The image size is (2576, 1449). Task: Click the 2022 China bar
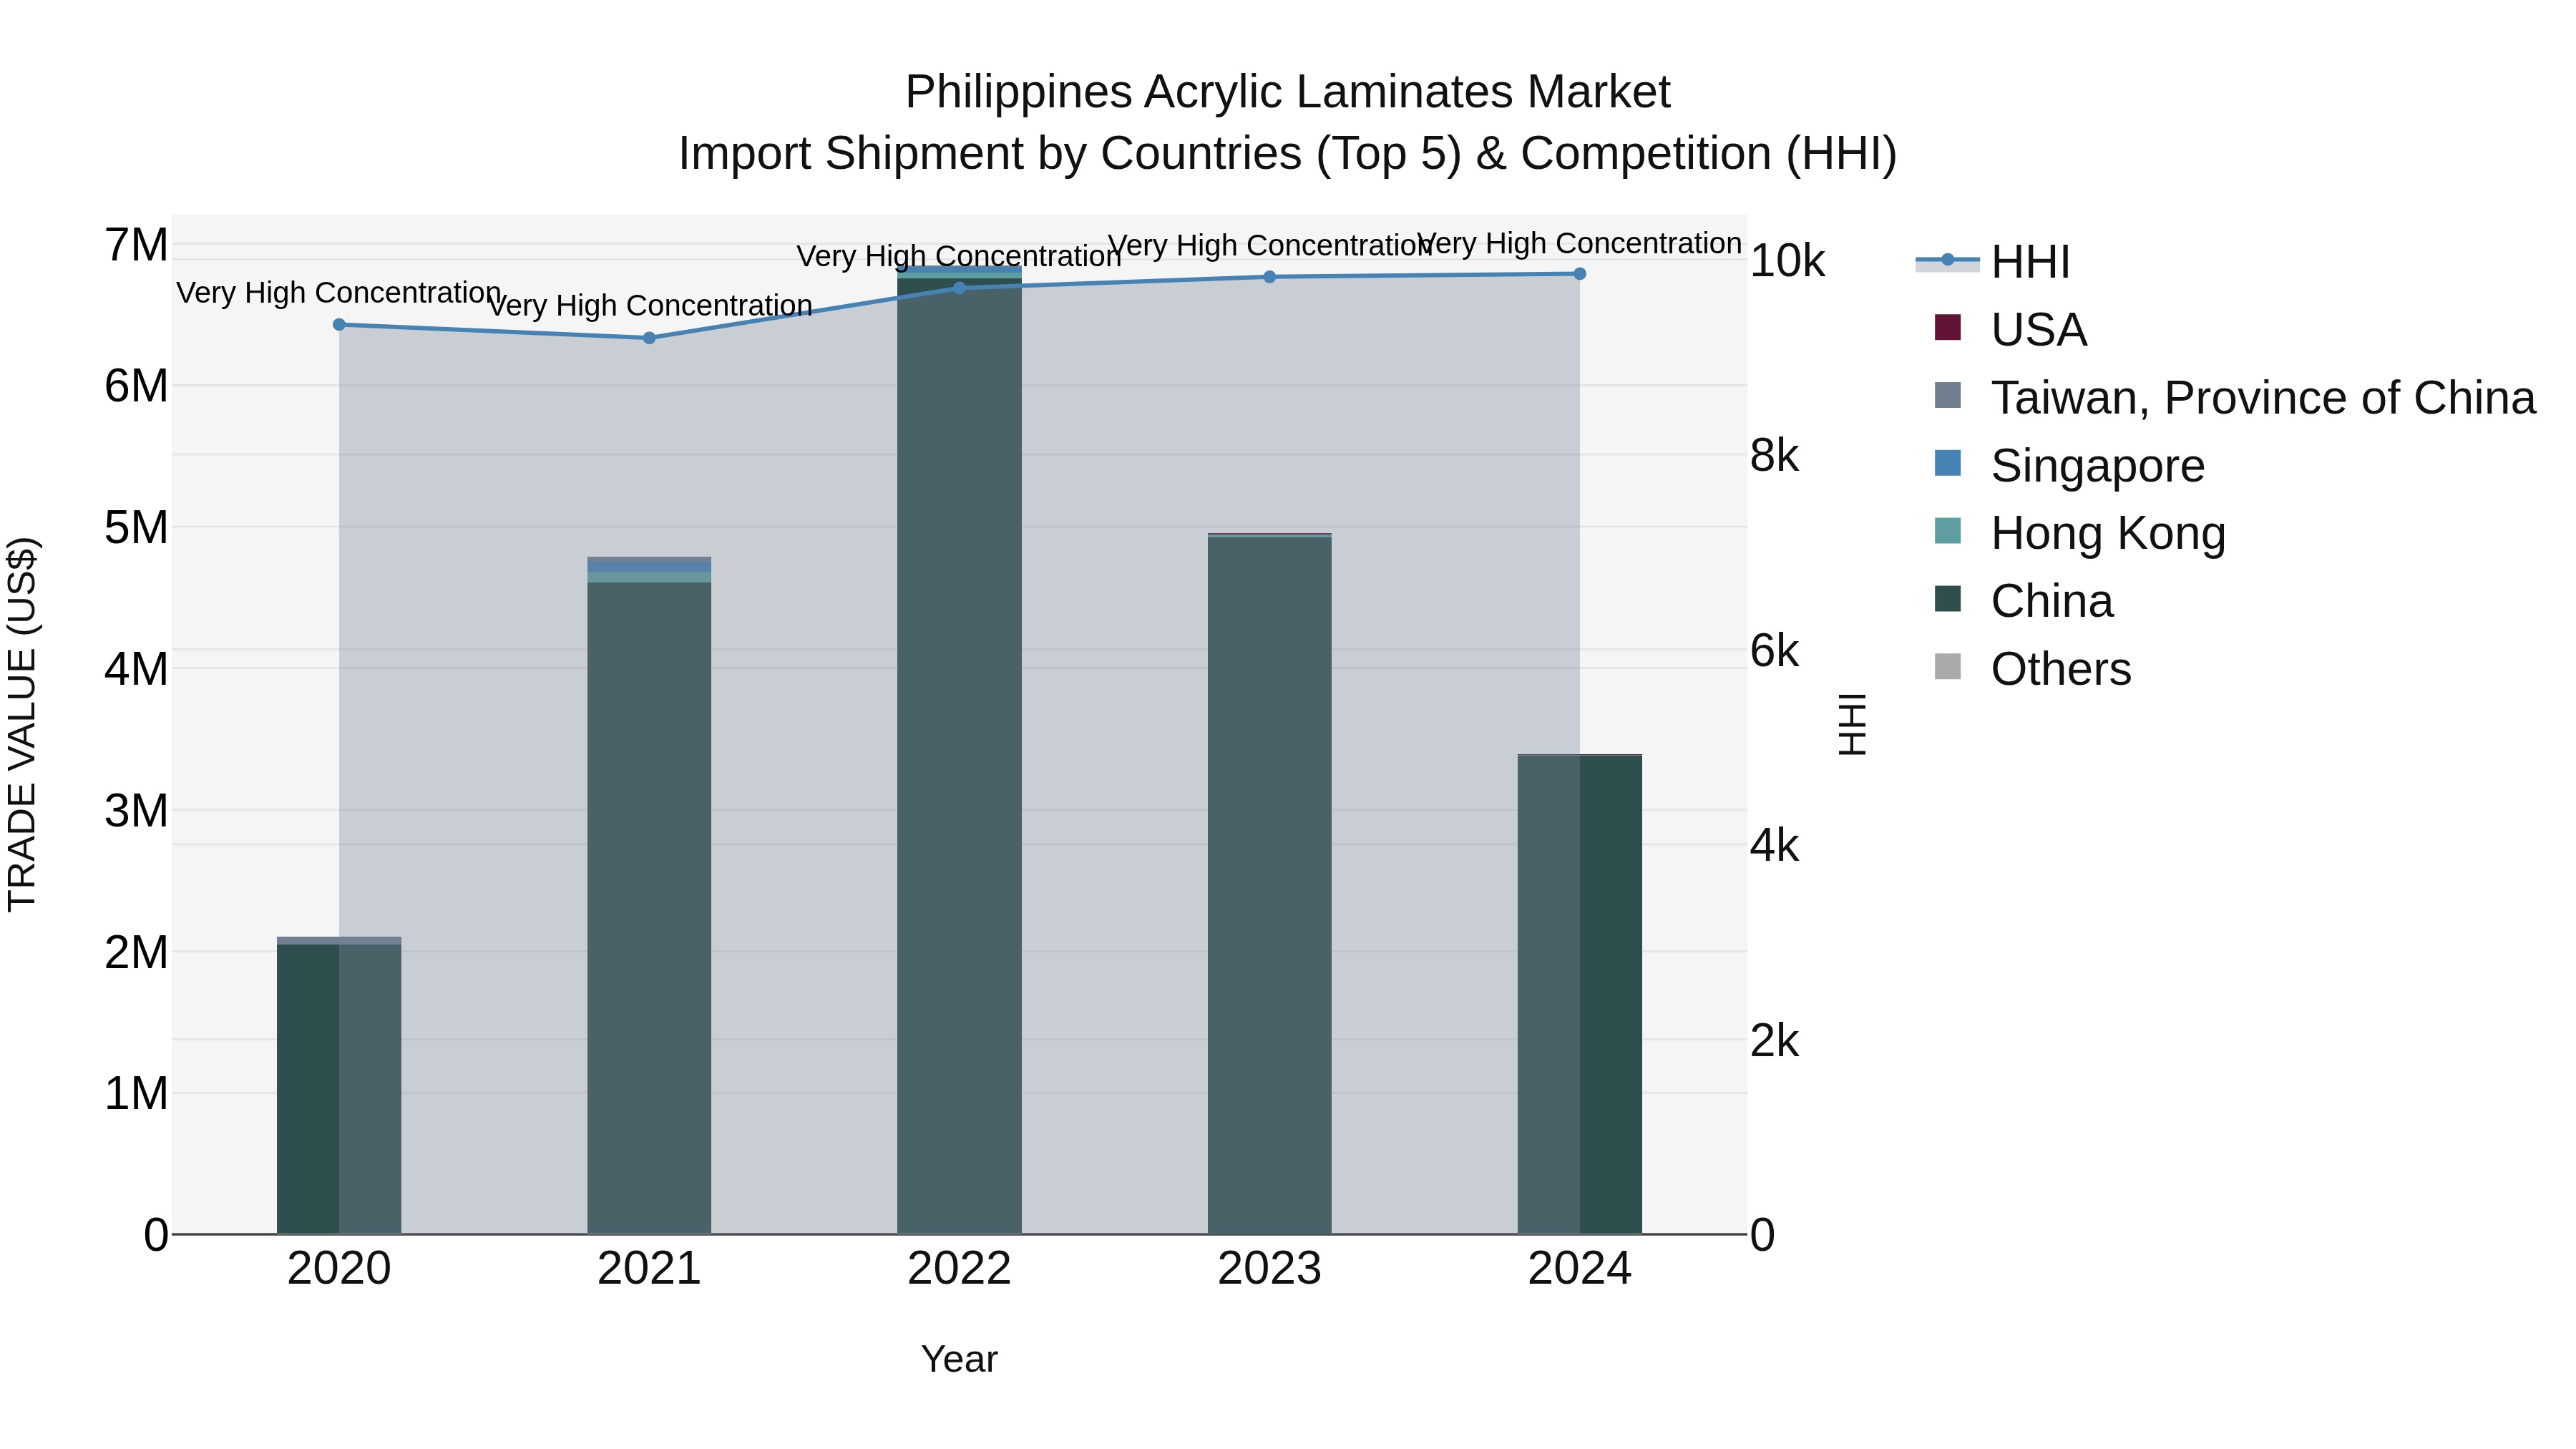pos(959,755)
